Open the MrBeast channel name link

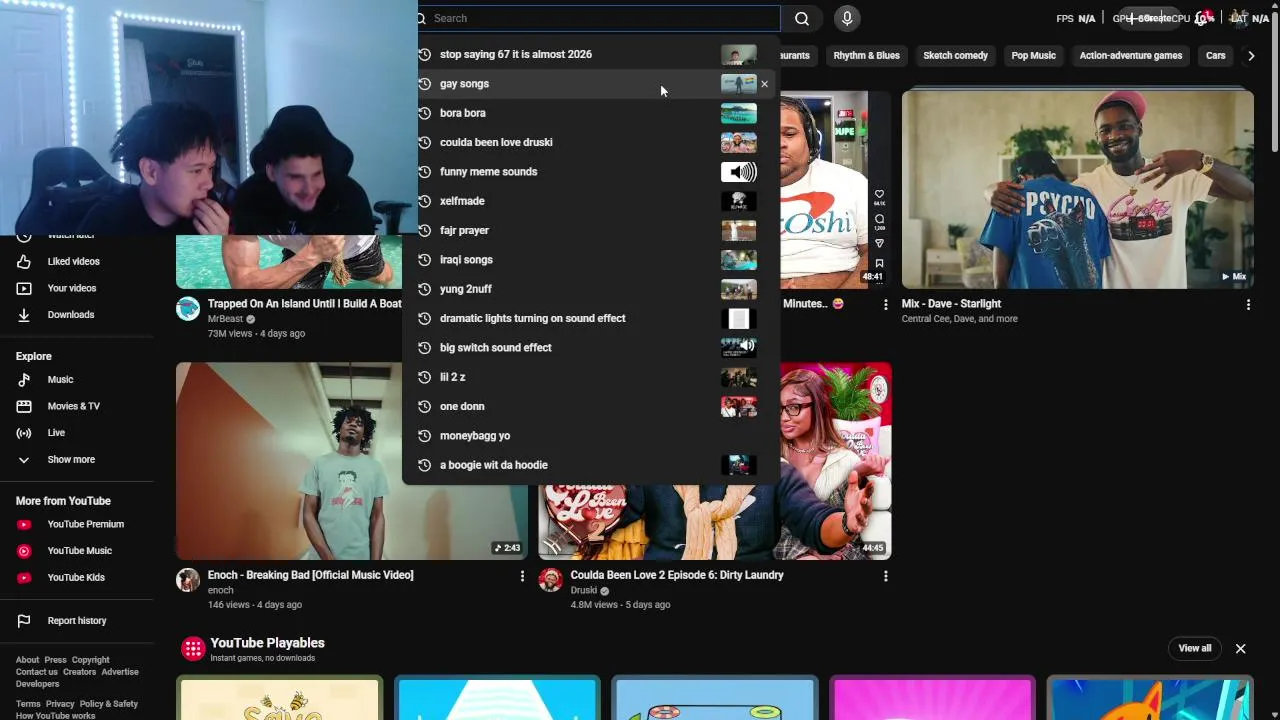(226, 319)
